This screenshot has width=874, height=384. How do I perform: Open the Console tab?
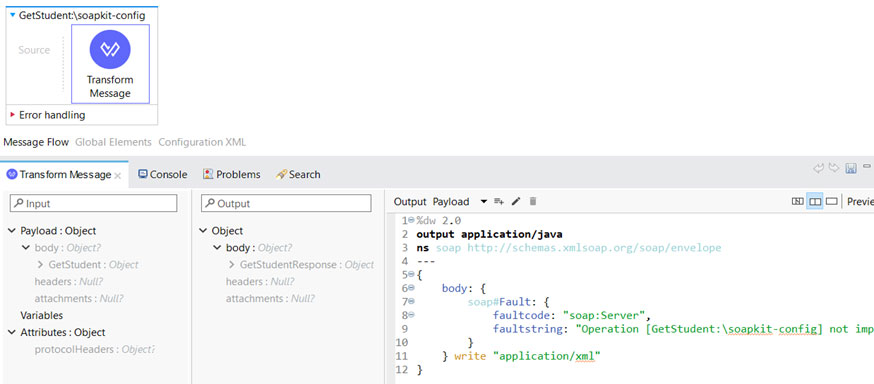pyautogui.click(x=163, y=174)
